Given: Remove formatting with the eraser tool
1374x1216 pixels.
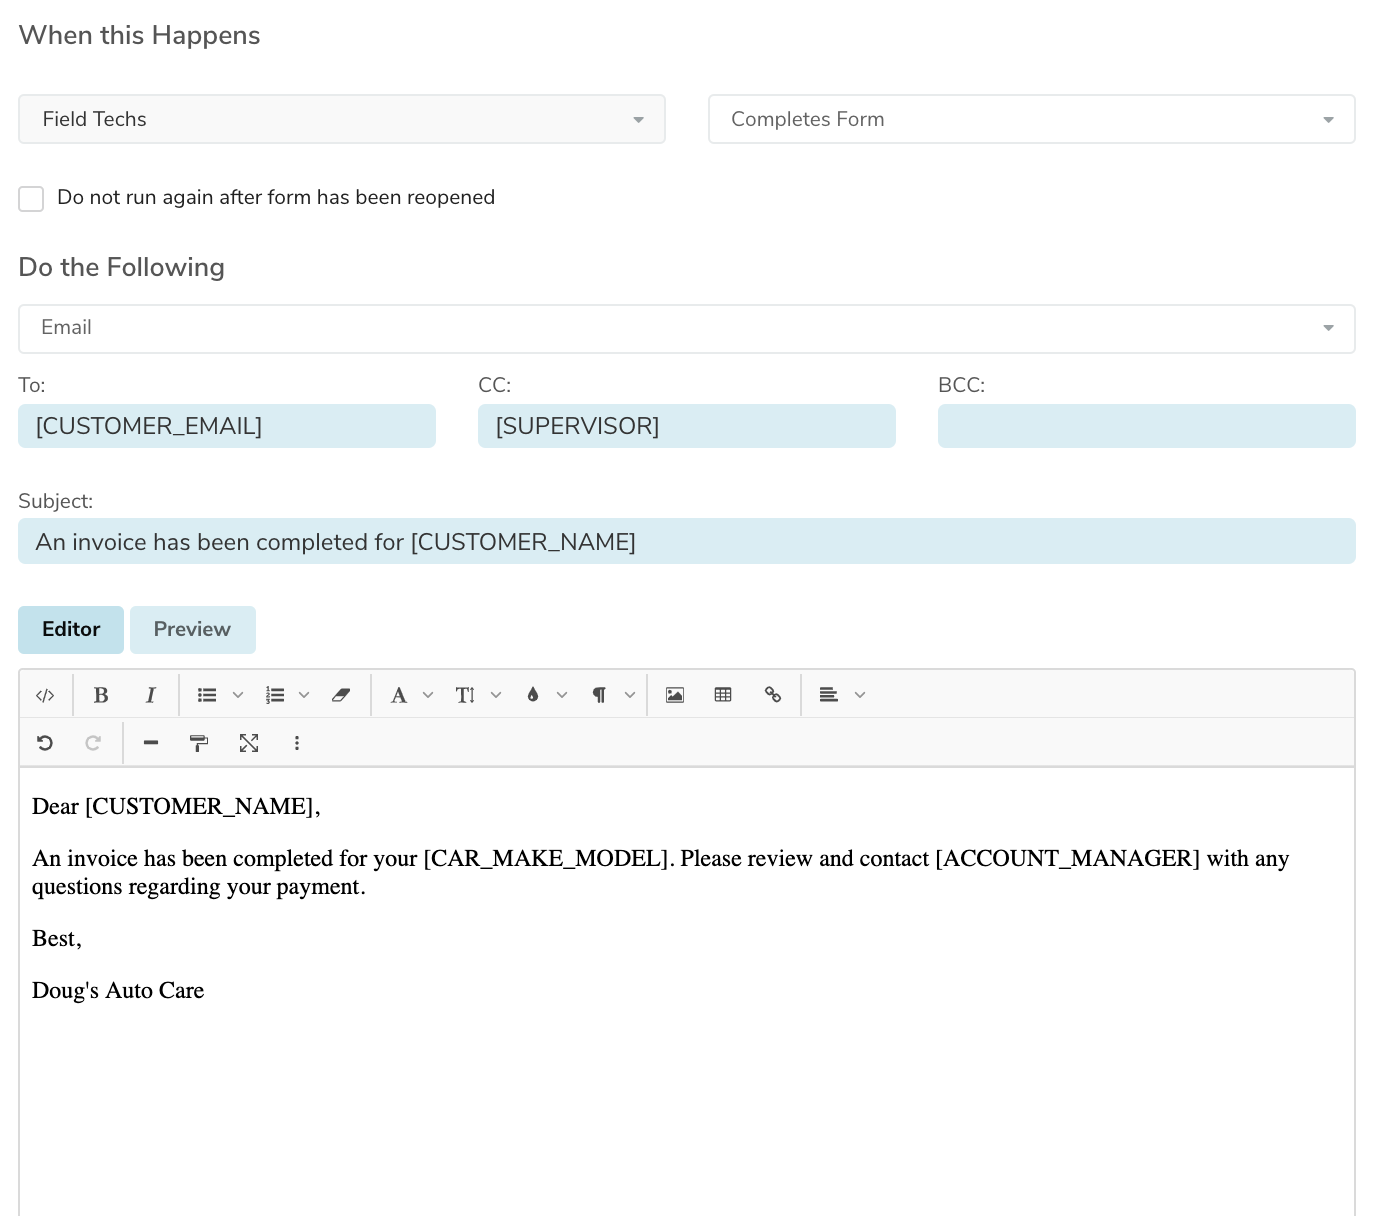Looking at the screenshot, I should [341, 694].
